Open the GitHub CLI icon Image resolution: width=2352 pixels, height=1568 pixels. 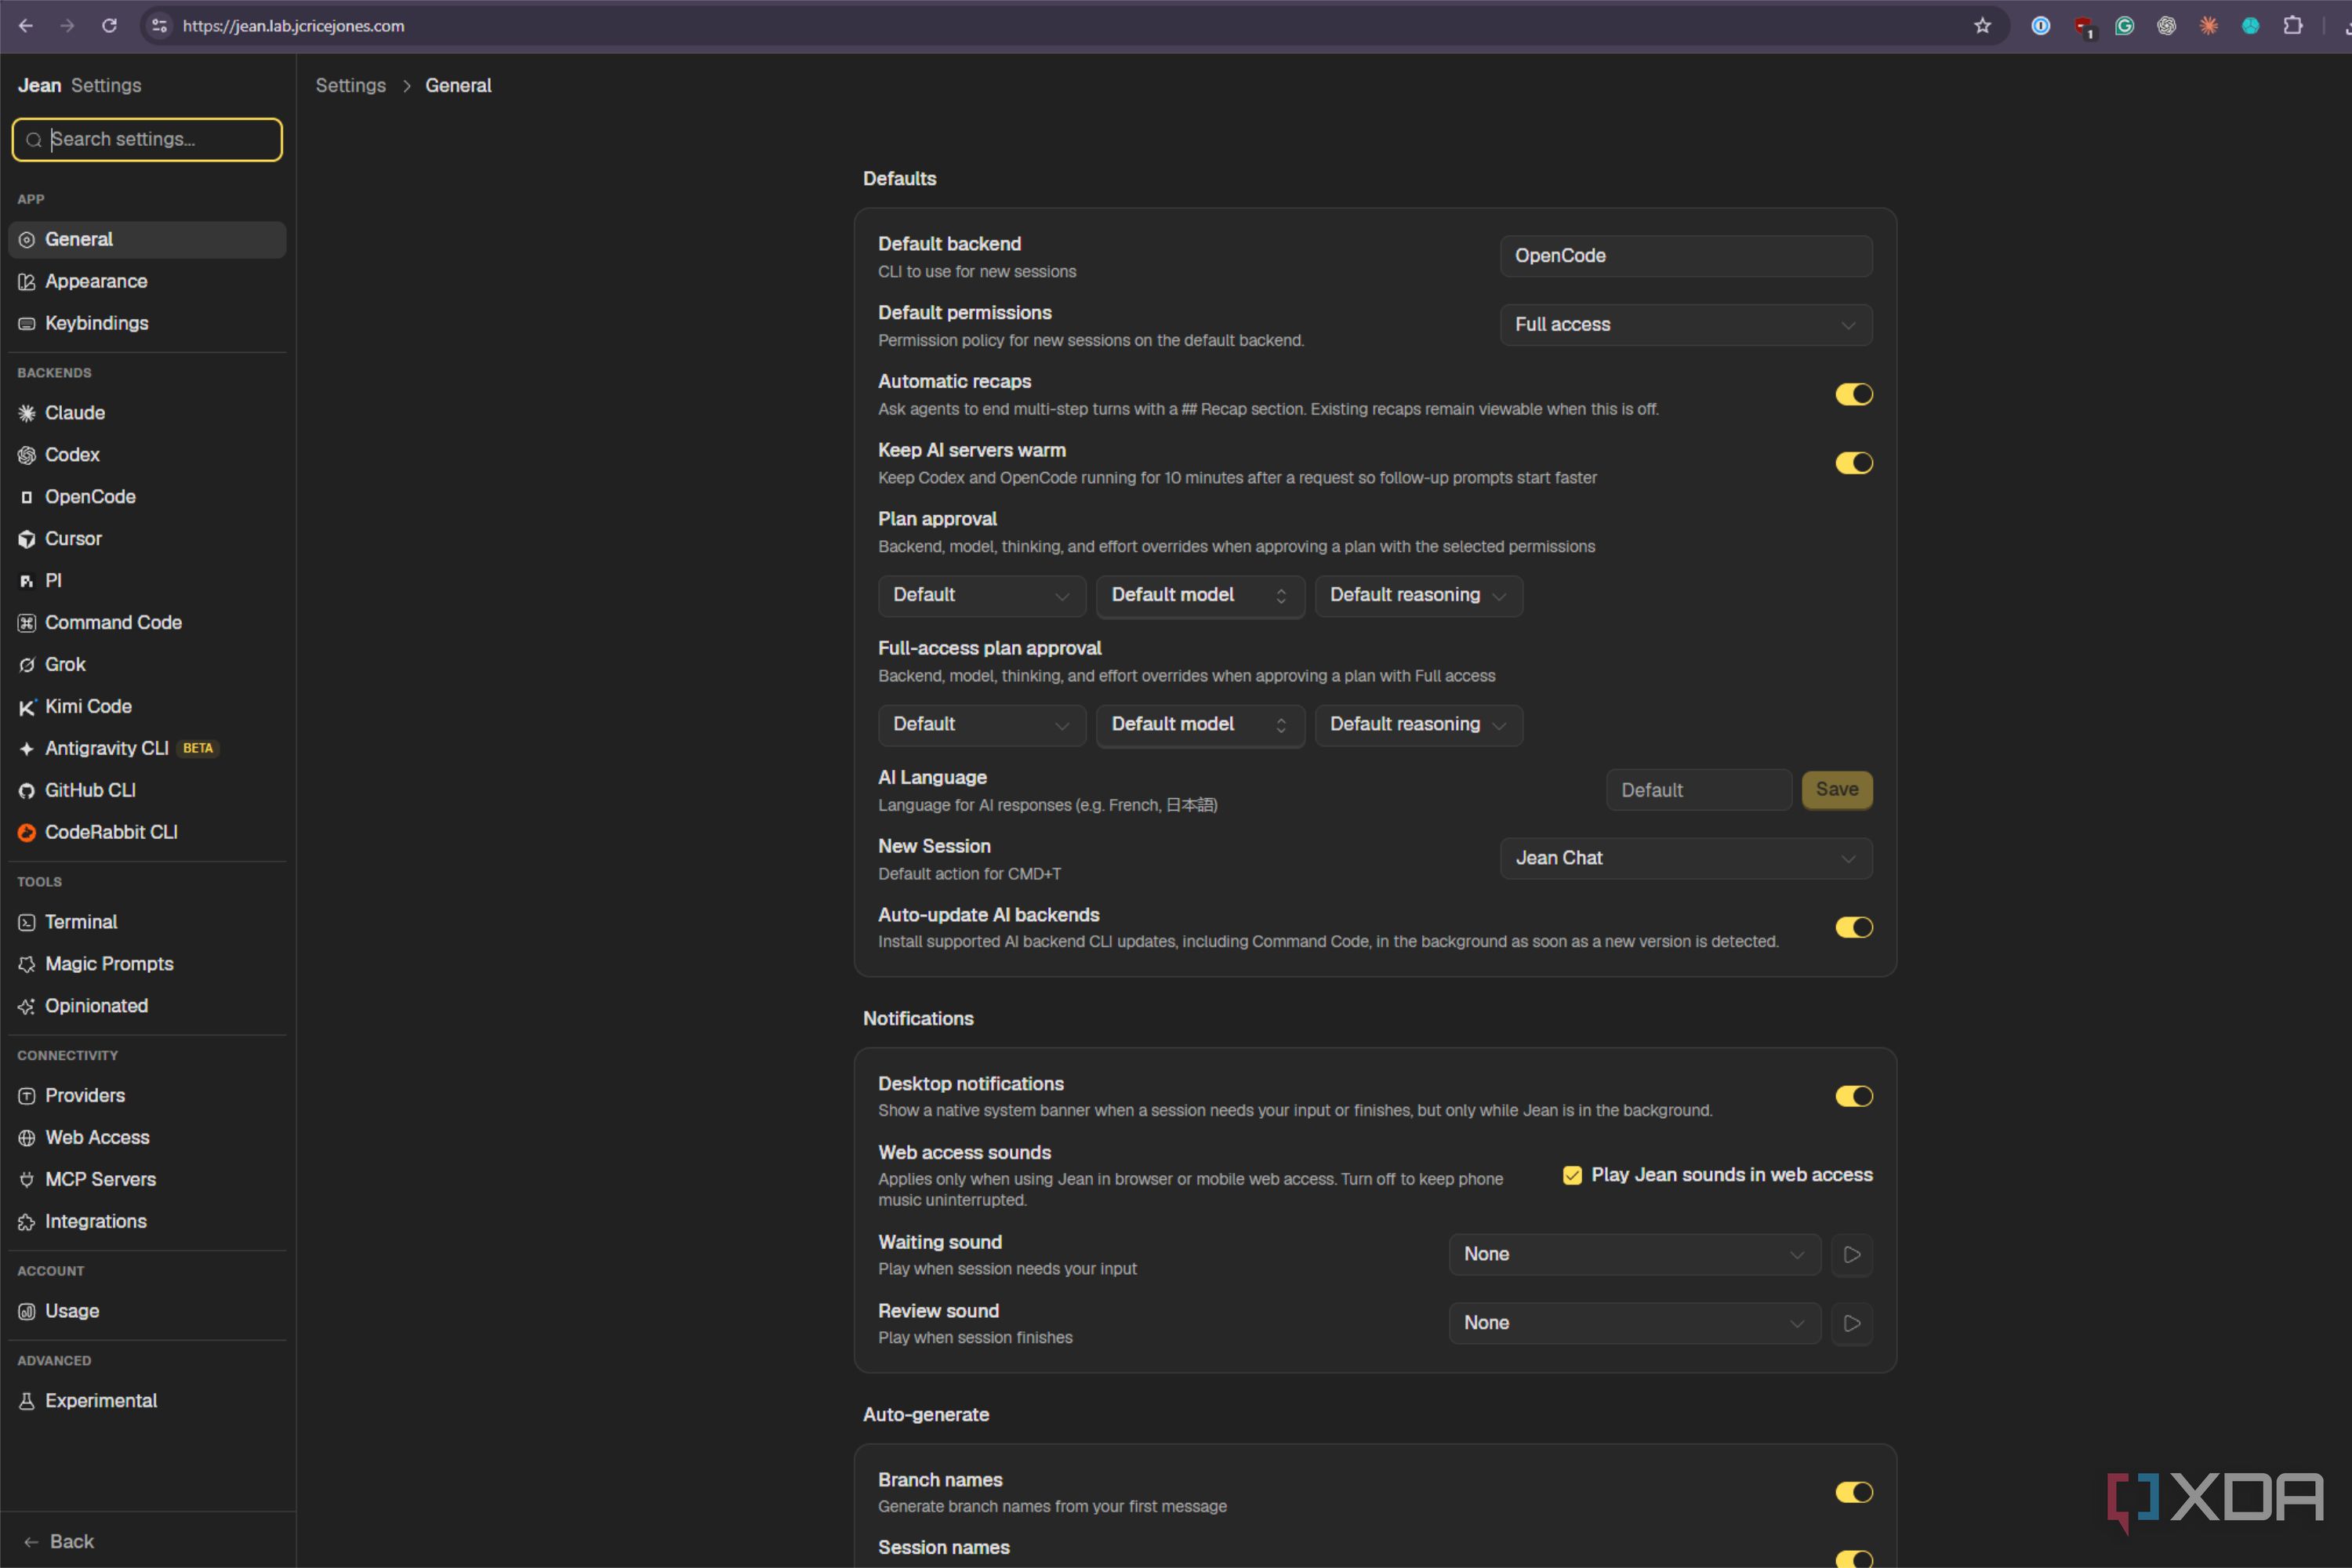[27, 791]
